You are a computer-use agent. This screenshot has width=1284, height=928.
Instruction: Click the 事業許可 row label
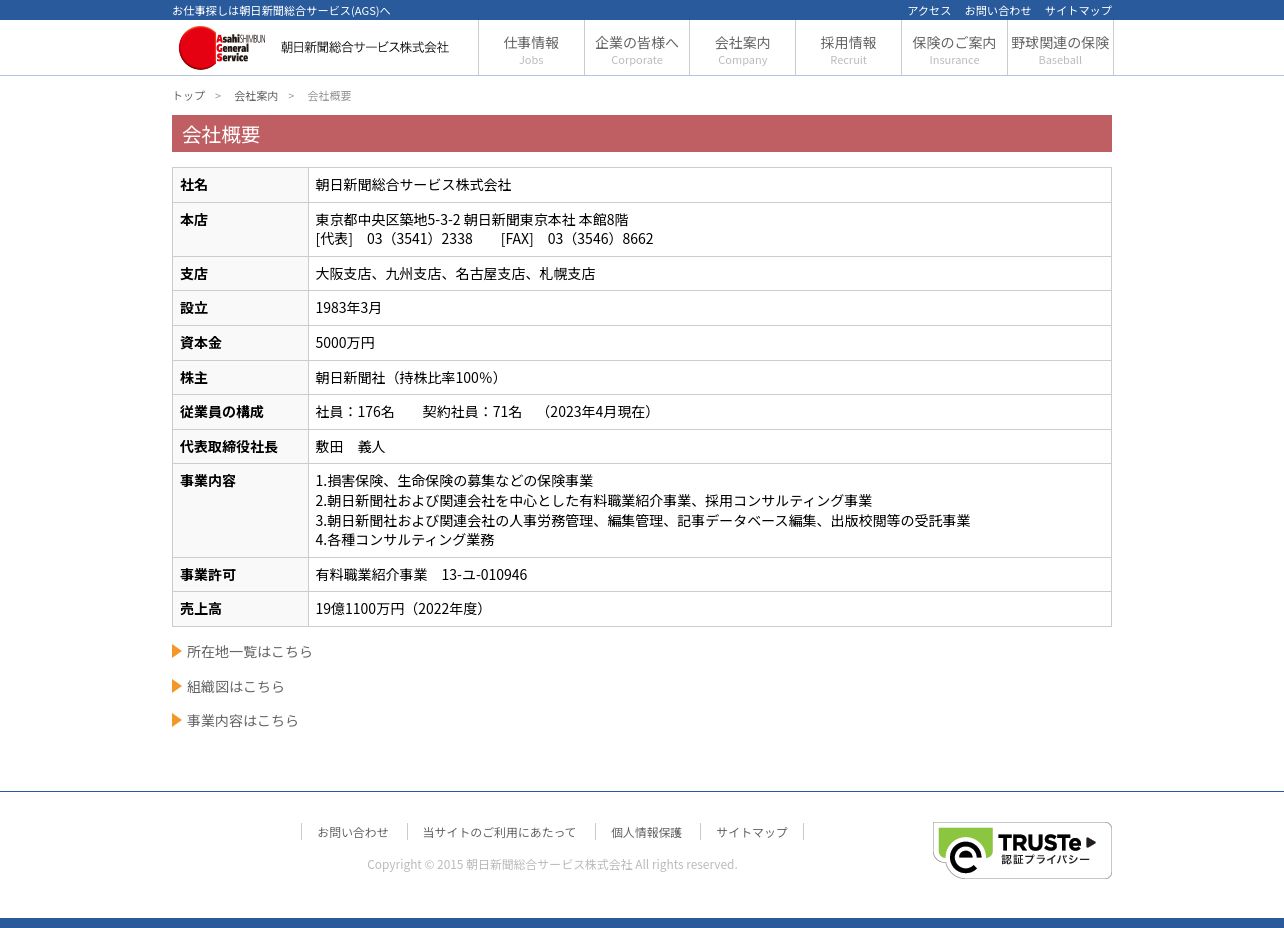[208, 575]
